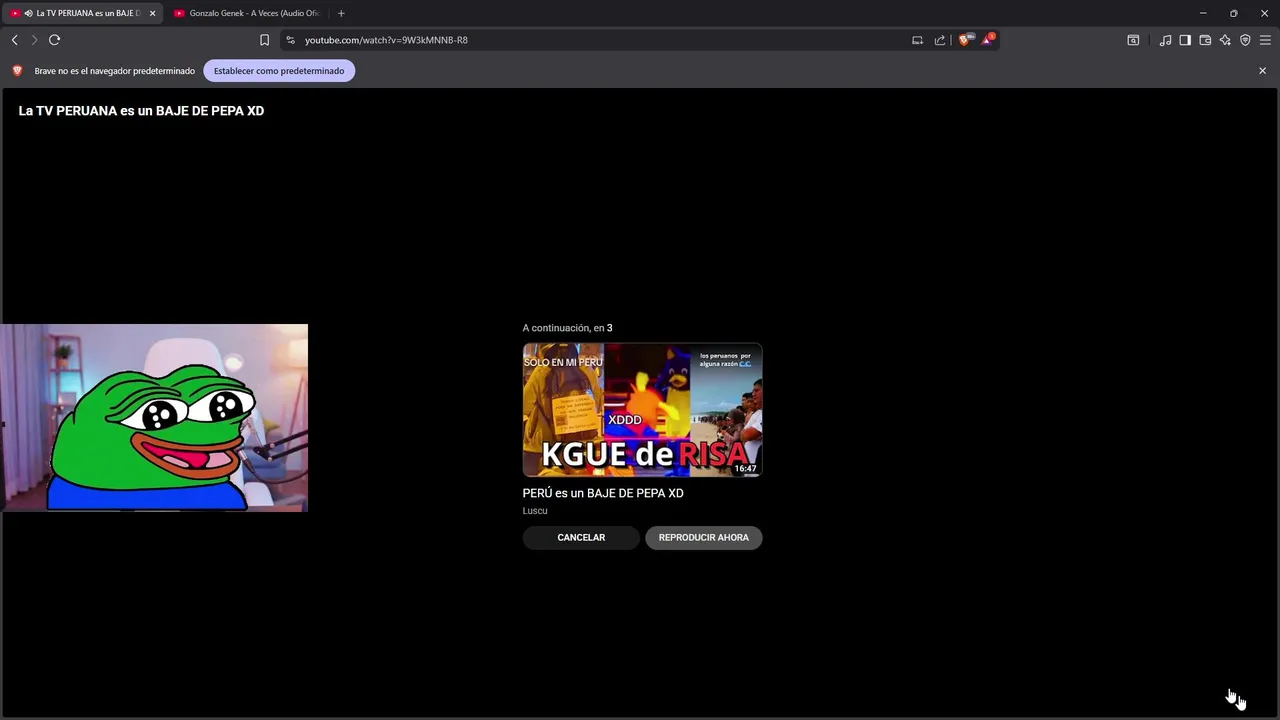Share this page using the share icon
This screenshot has height=720, width=1280.
click(940, 40)
